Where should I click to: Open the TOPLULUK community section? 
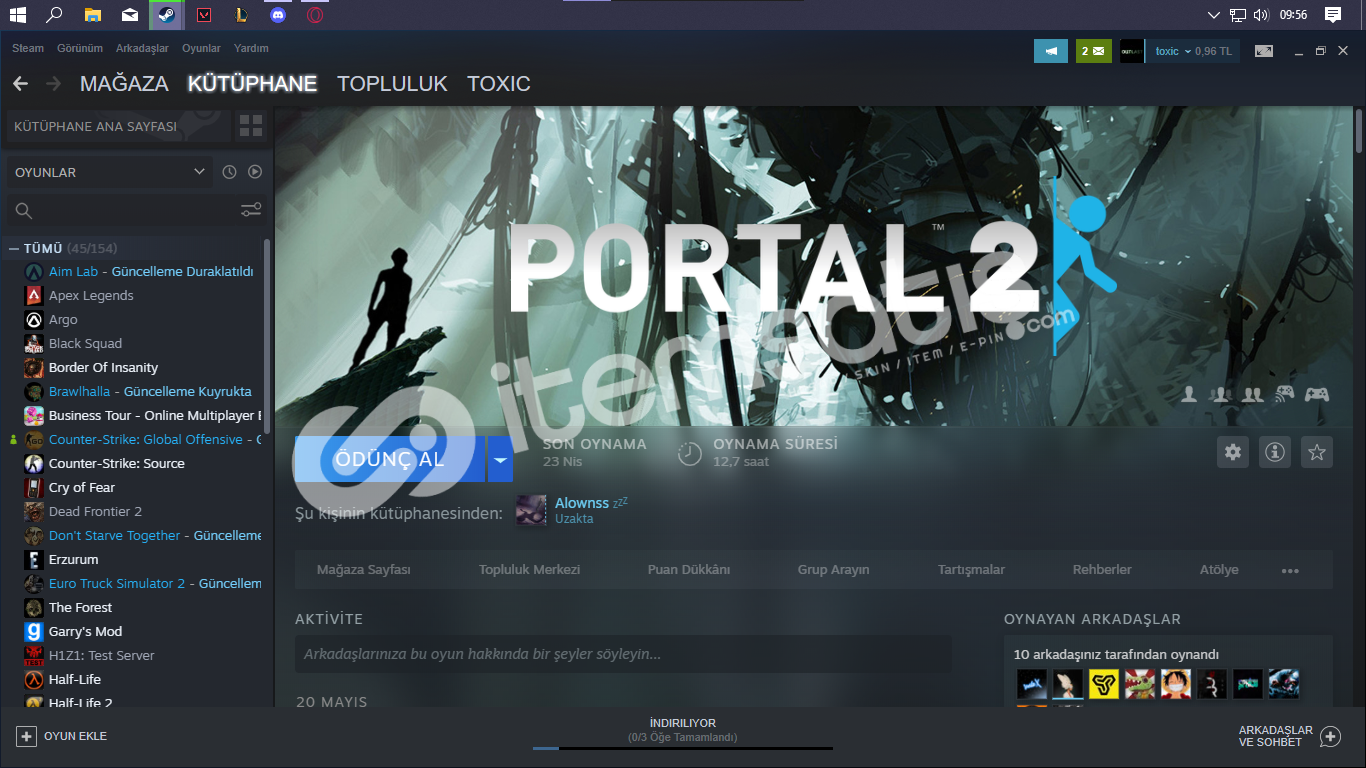coord(392,84)
